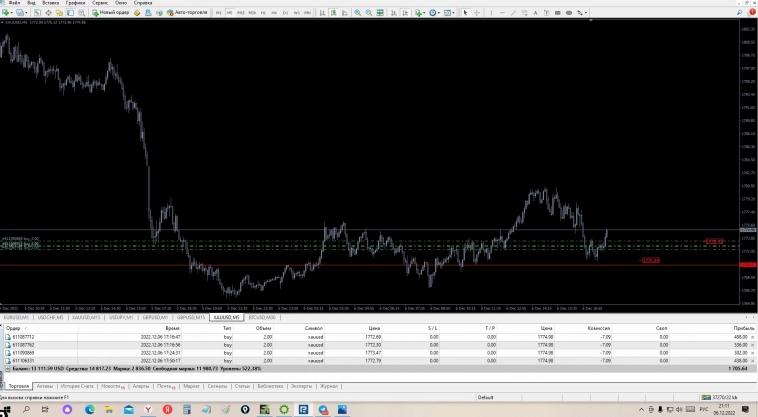Select the candlestick chart type icon
This screenshot has height=417, width=758.
pyautogui.click(x=332, y=12)
